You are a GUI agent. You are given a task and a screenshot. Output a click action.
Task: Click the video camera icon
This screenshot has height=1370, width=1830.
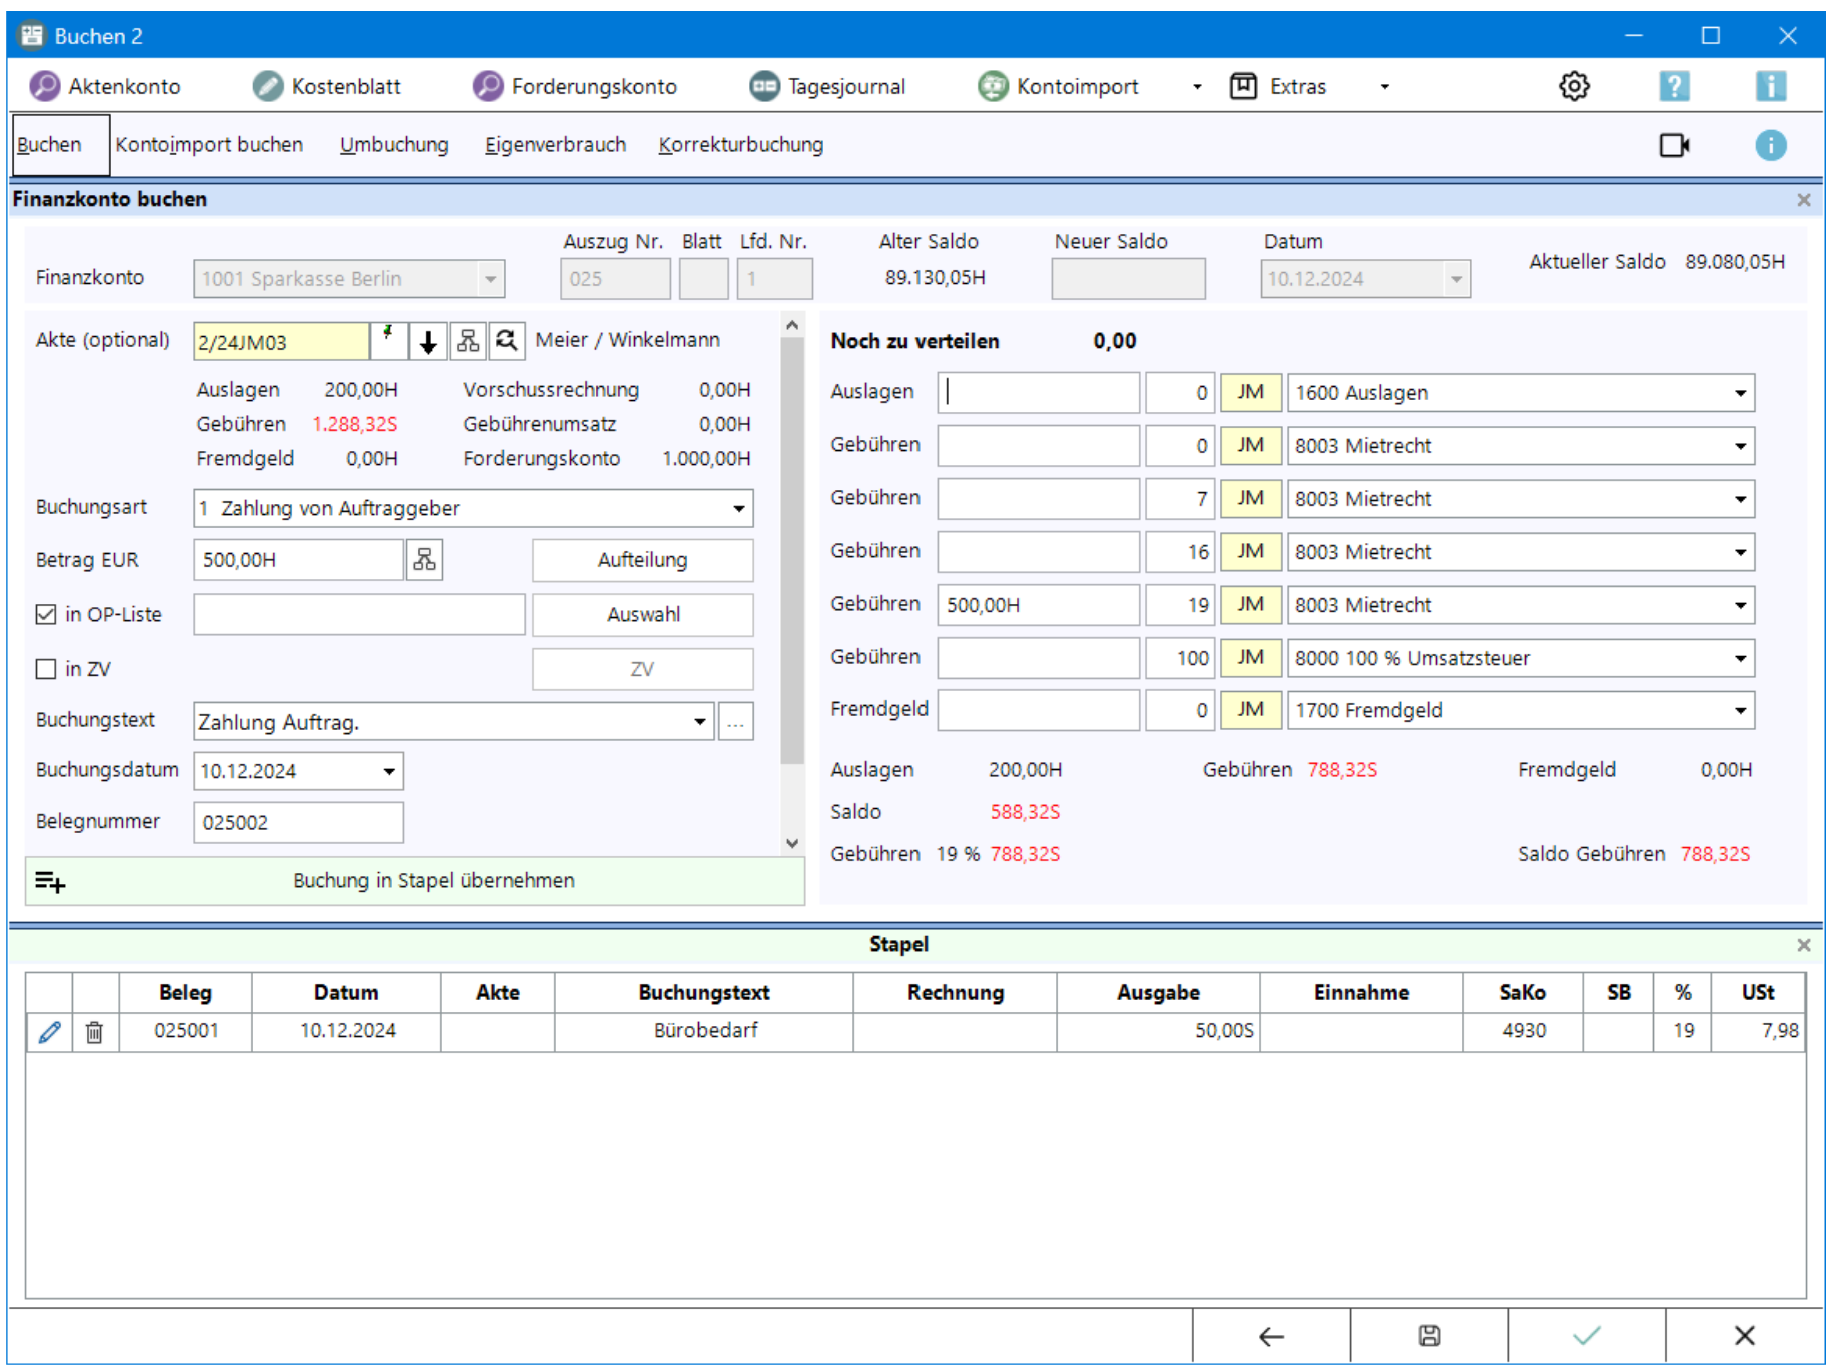1673,146
